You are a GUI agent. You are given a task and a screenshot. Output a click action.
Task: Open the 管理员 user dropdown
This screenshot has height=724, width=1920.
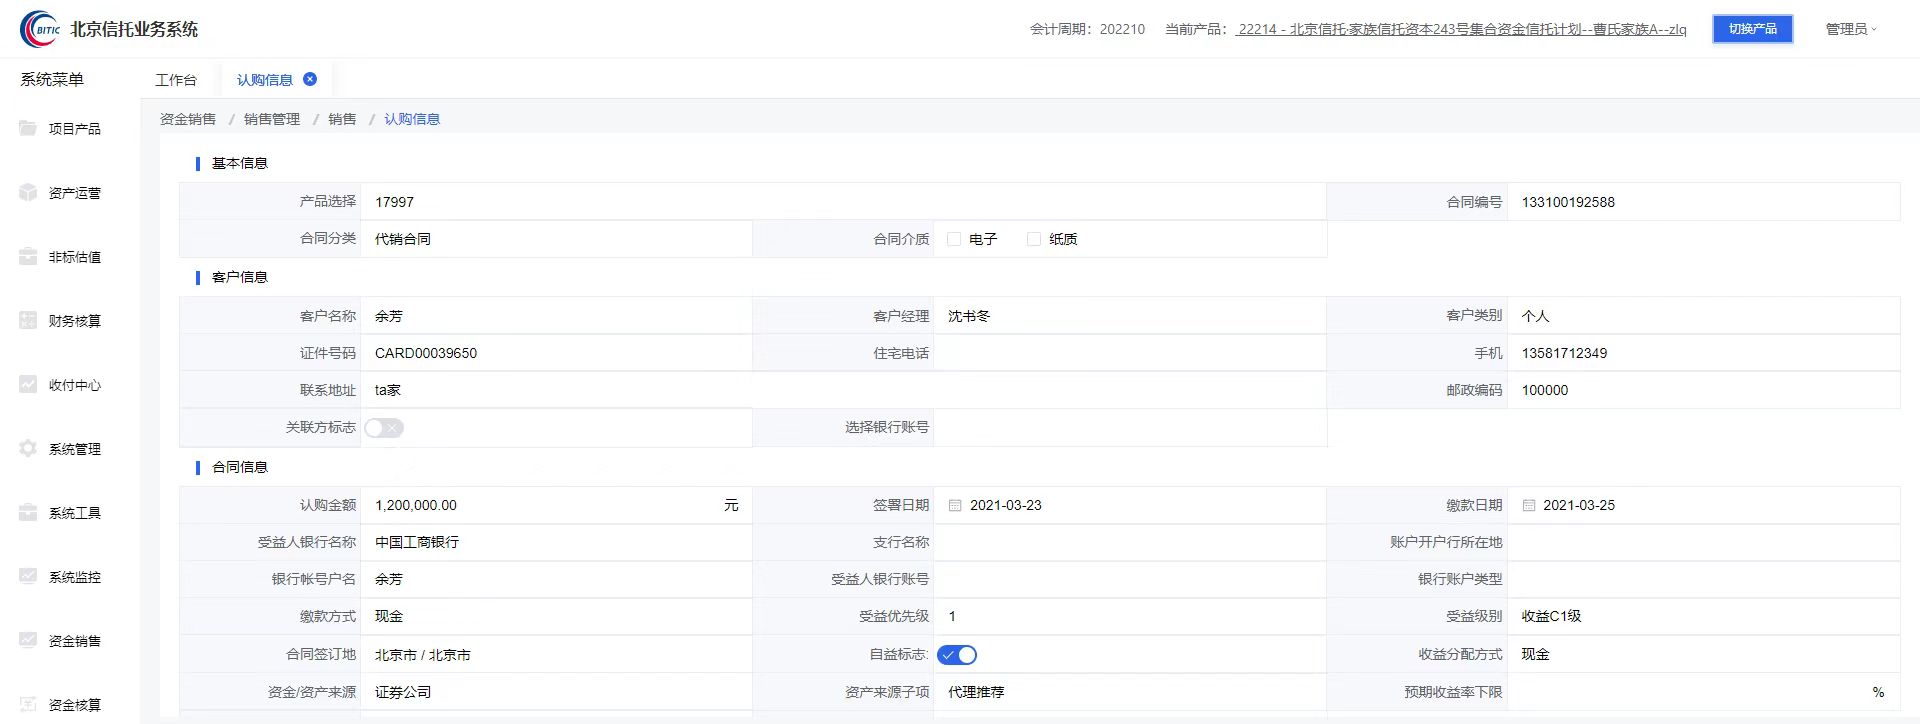click(x=1851, y=29)
